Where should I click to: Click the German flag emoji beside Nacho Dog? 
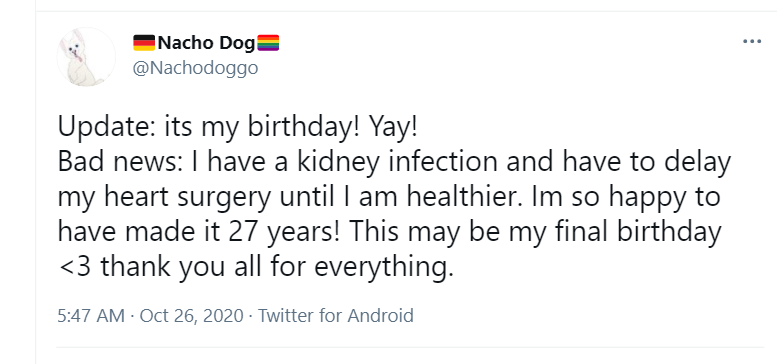point(144,43)
